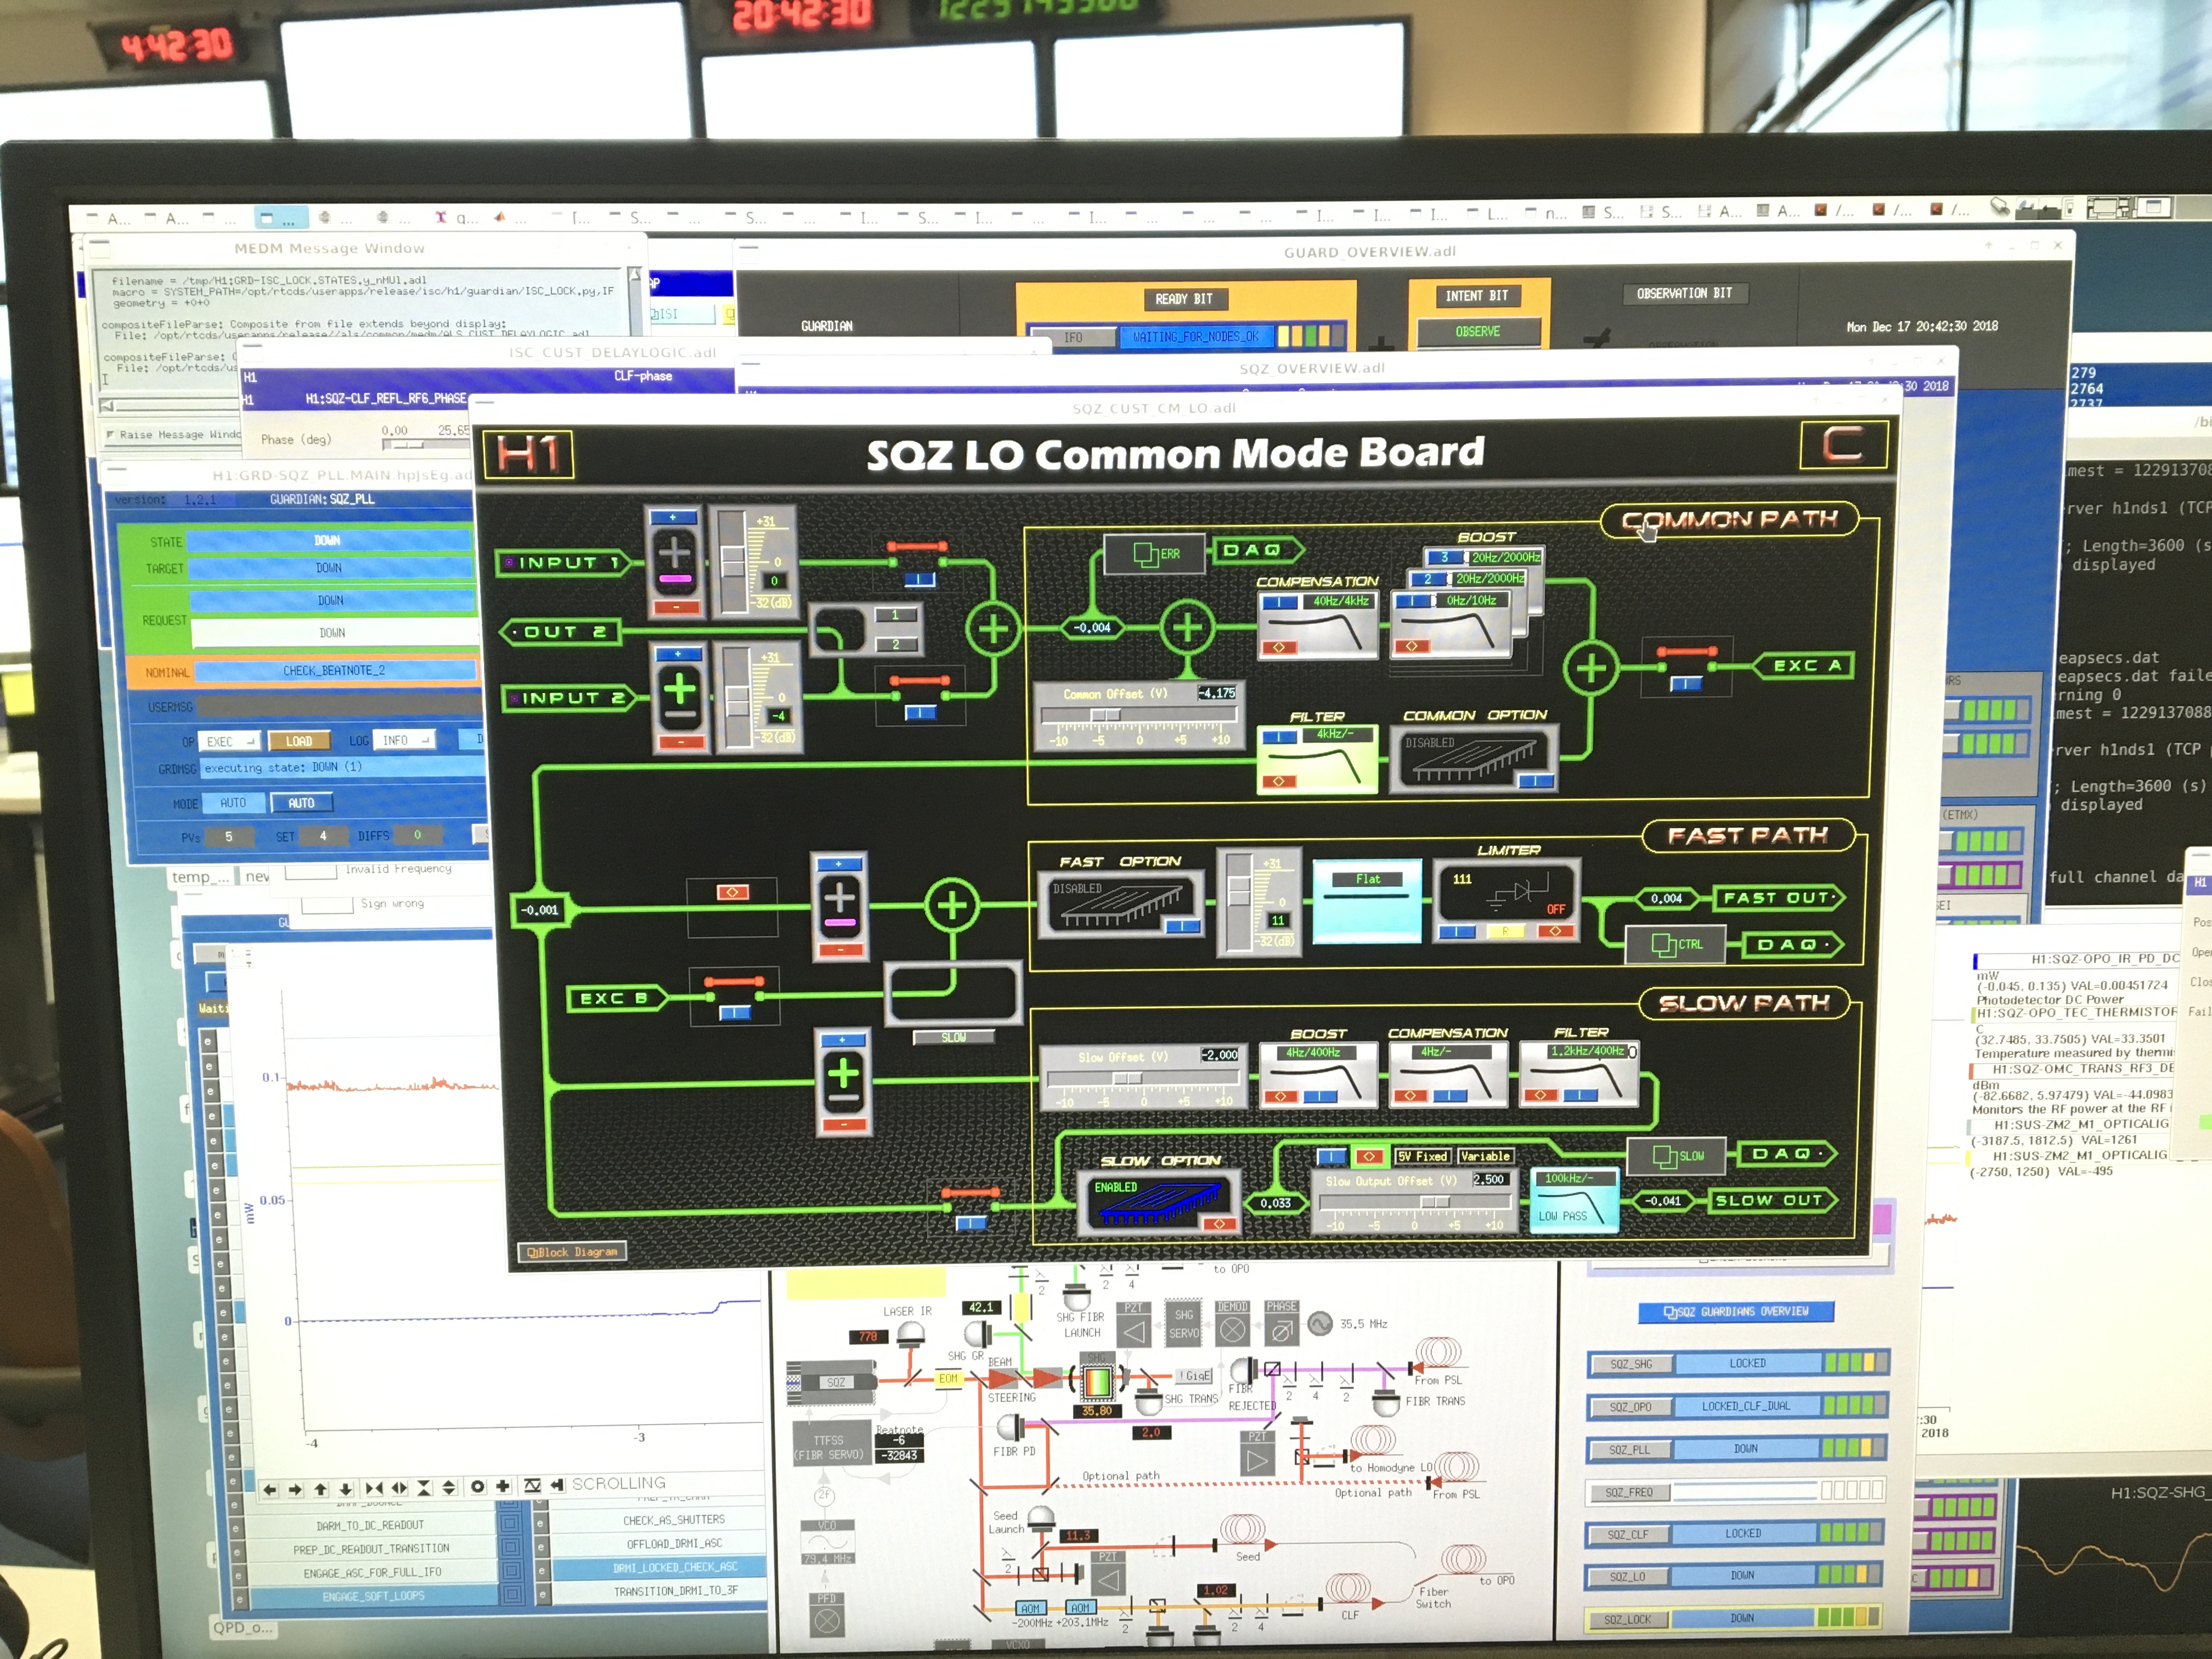Click the C logo button on the Common Mode Board
The width and height of the screenshot is (2212, 1659).
pos(1843,444)
